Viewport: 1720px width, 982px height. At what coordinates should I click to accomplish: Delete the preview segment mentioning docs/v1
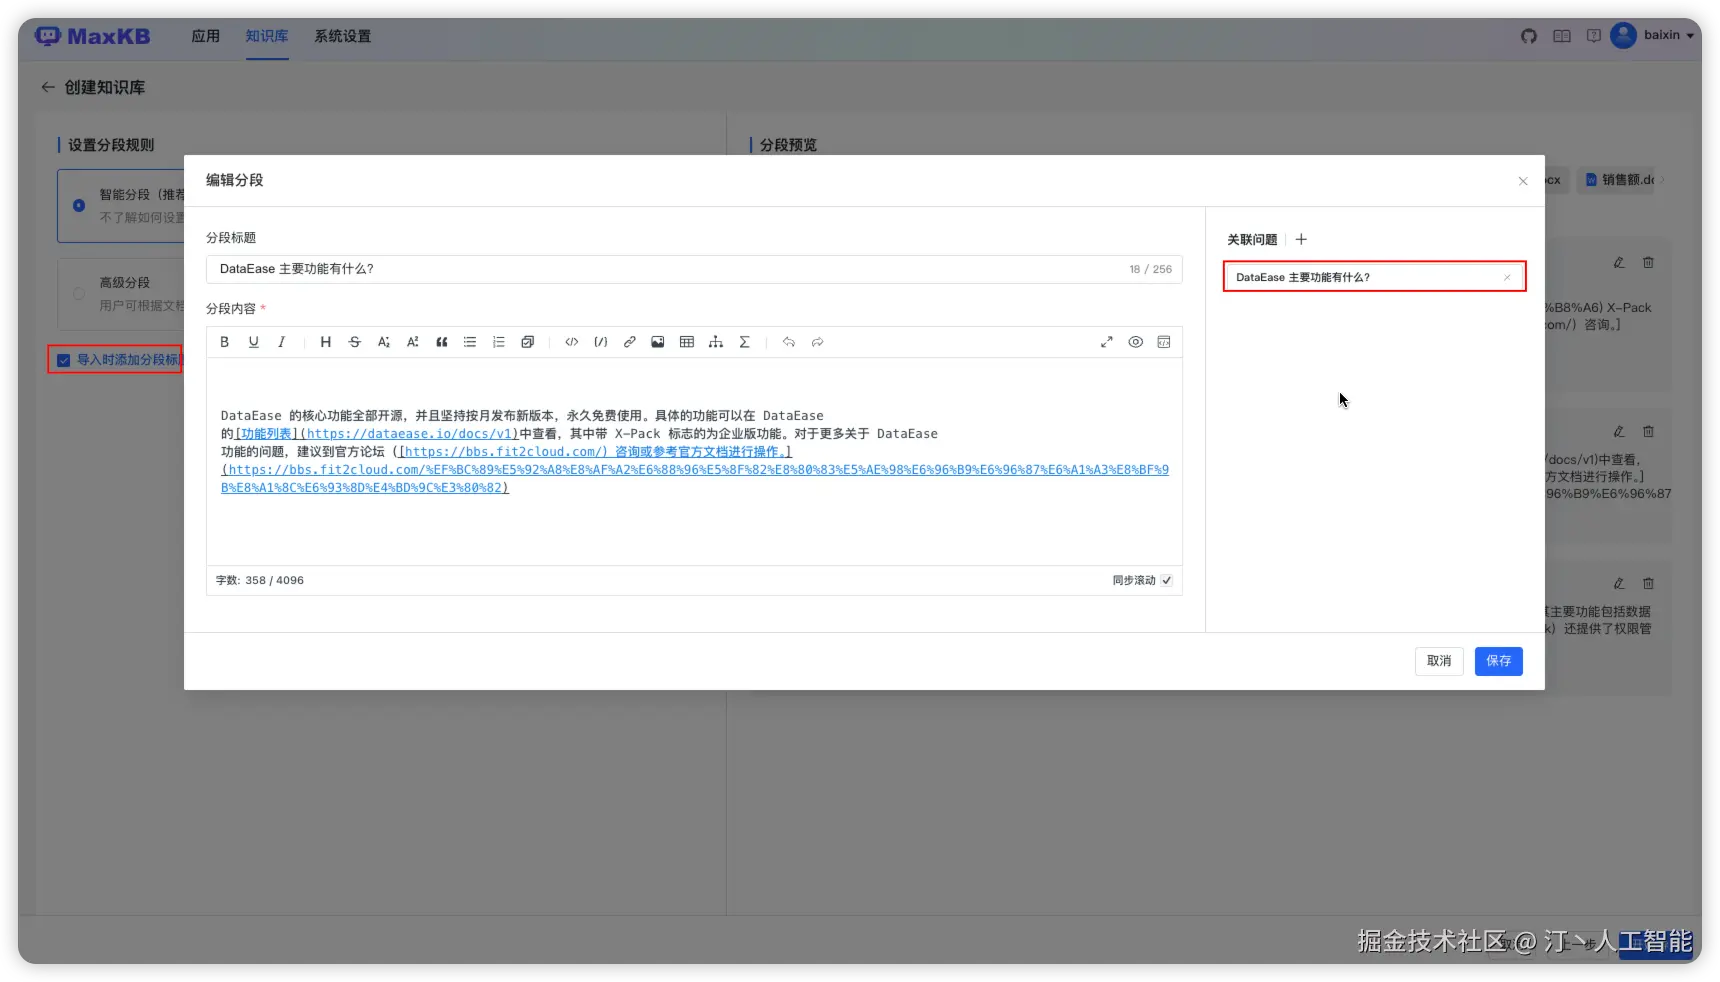[1648, 432]
